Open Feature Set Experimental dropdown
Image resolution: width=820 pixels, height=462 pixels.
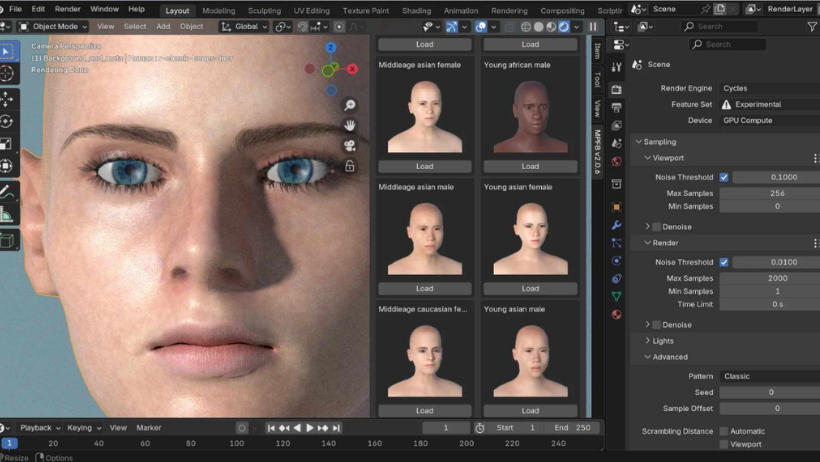pos(769,104)
